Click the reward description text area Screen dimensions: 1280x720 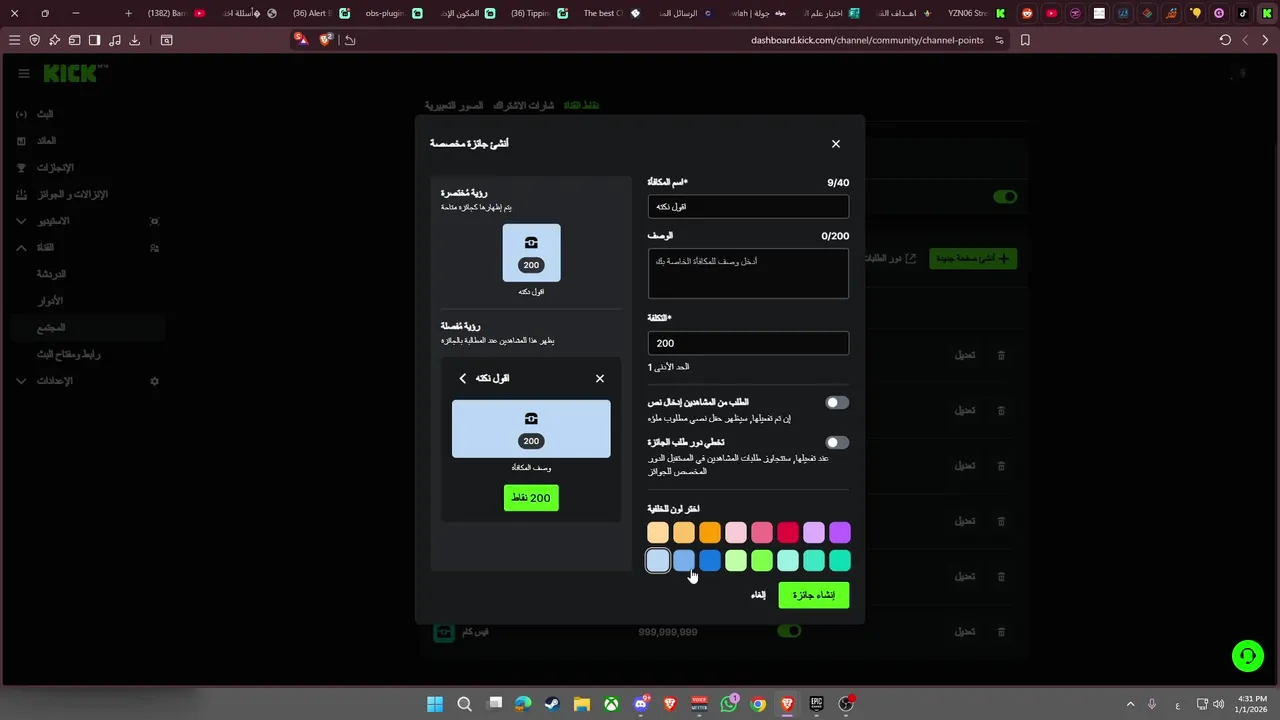(748, 273)
